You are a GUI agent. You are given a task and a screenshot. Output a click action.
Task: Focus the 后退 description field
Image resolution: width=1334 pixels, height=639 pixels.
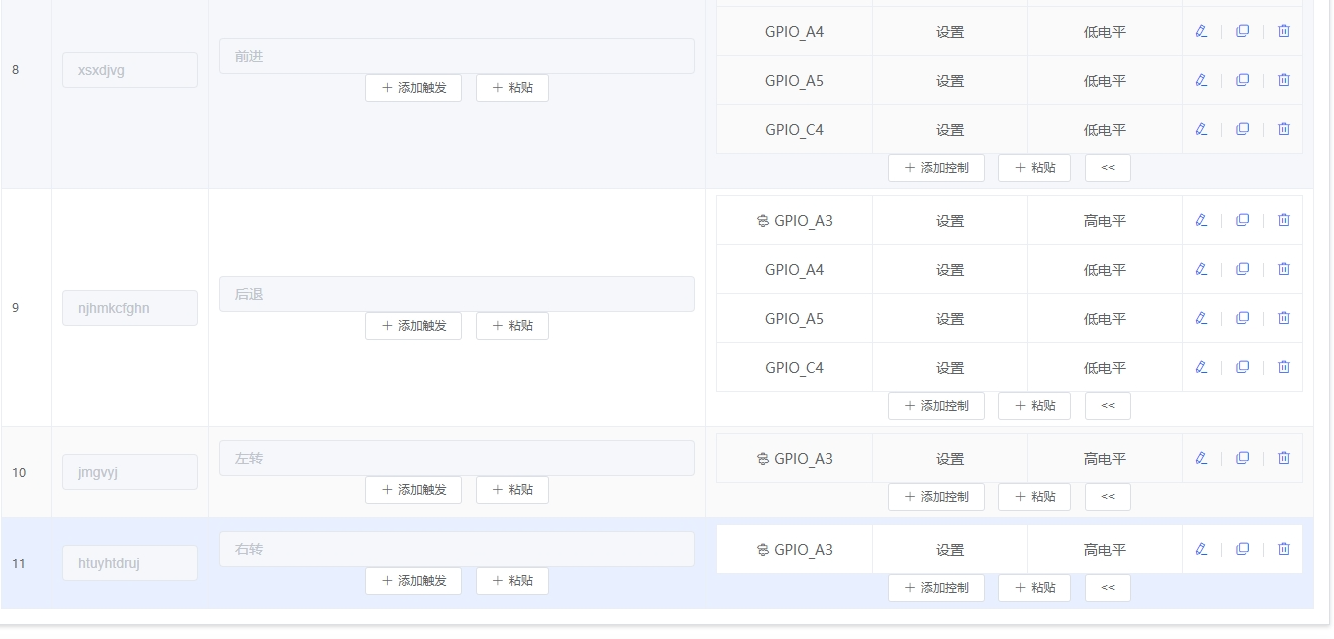click(457, 294)
